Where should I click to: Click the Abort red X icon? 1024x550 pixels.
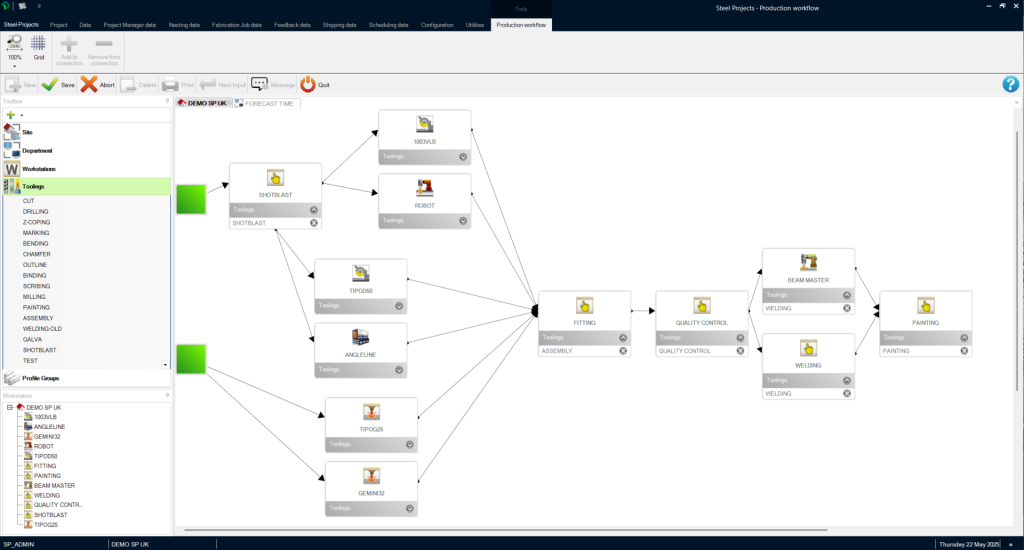pos(89,85)
